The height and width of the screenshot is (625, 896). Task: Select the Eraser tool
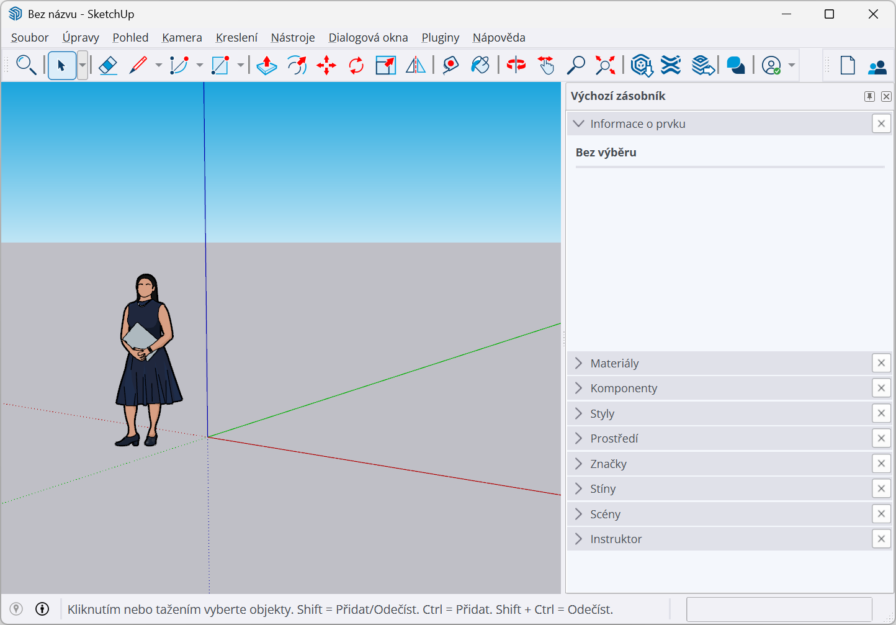108,65
